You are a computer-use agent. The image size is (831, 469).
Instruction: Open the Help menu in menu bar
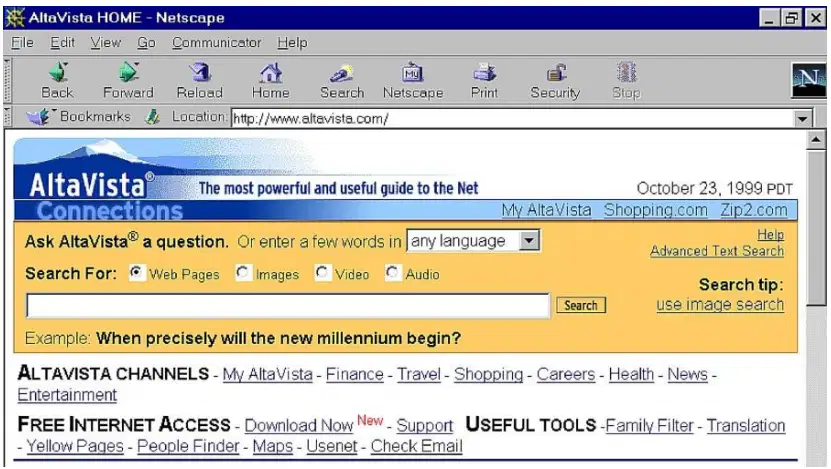(292, 42)
